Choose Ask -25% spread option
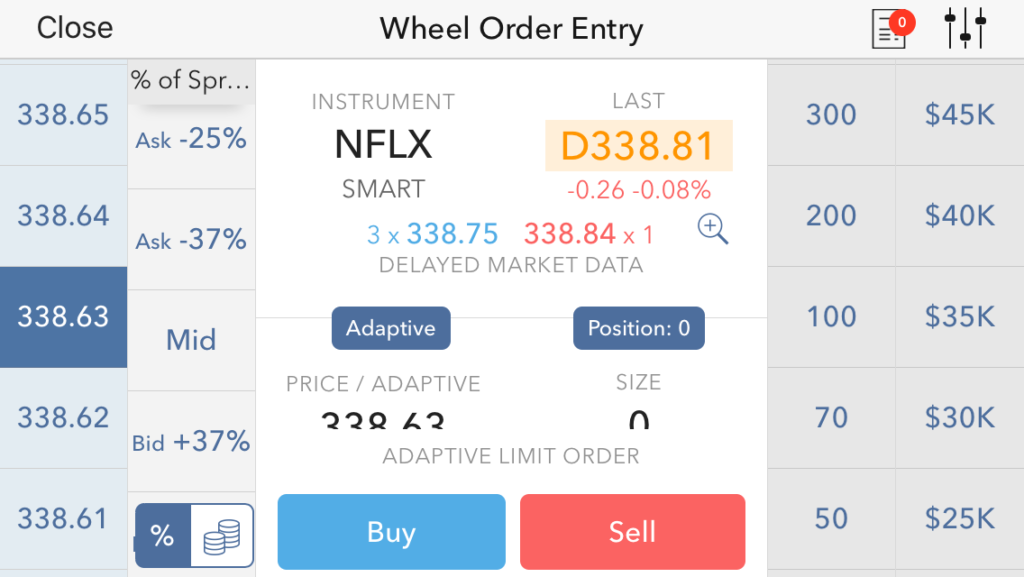Viewport: 1024px width, 577px height. pos(191,138)
